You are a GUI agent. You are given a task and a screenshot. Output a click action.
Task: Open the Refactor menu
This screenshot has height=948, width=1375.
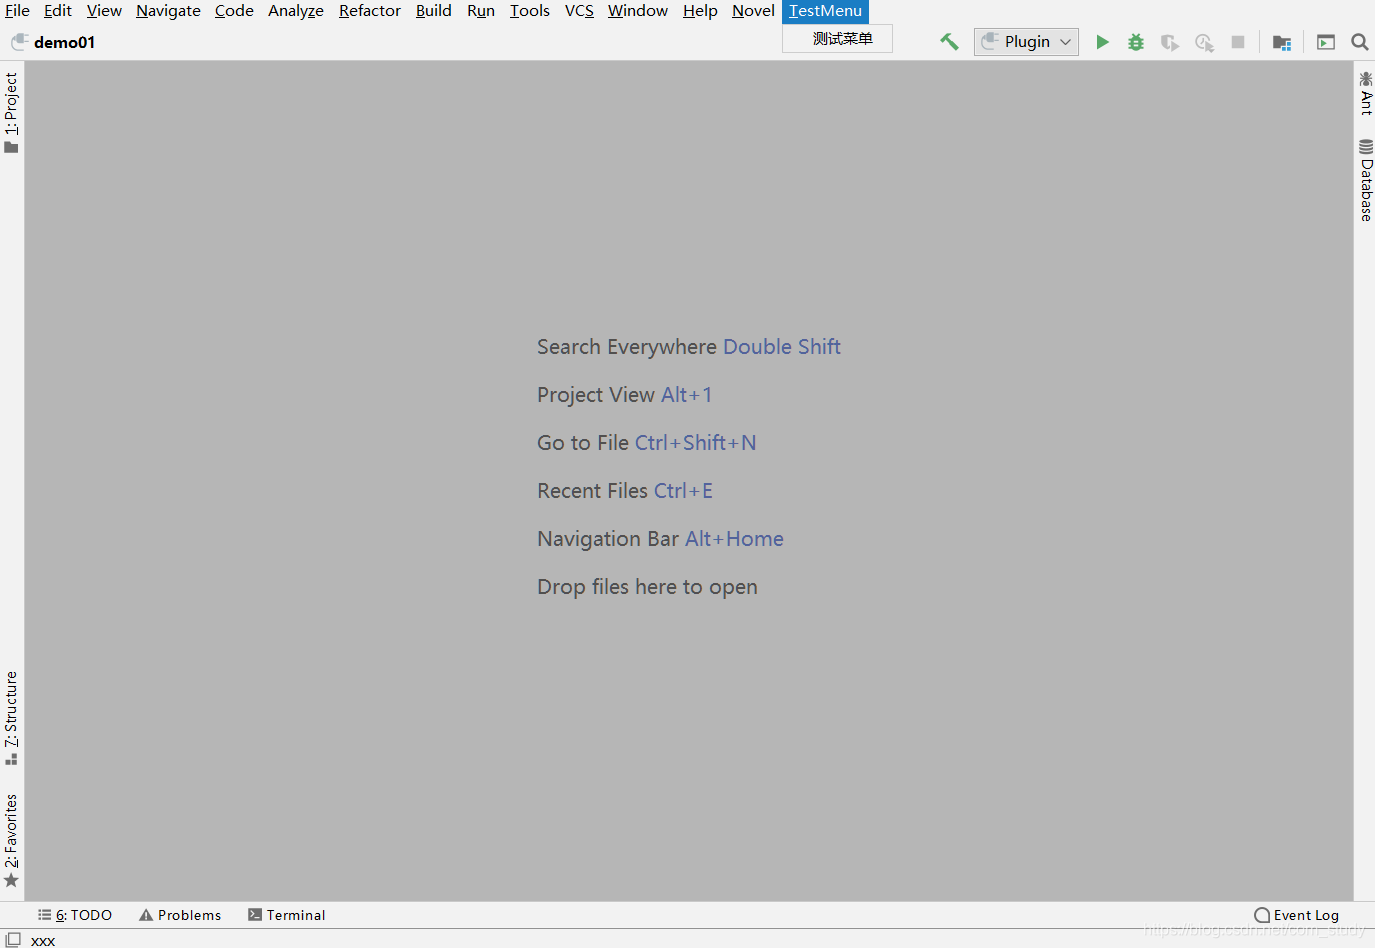click(370, 11)
